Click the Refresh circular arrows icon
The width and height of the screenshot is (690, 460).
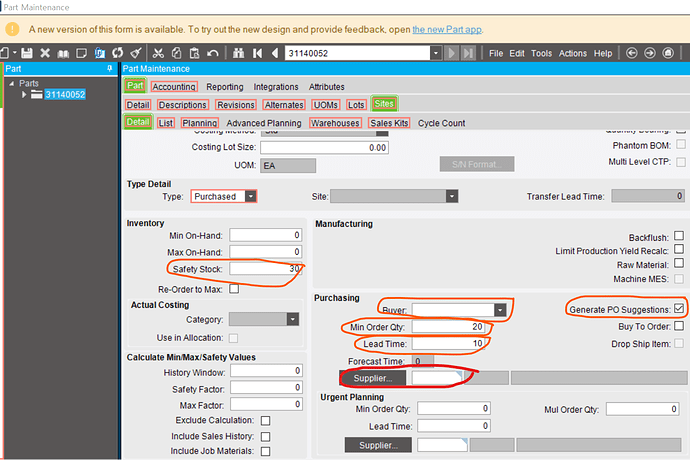117,53
